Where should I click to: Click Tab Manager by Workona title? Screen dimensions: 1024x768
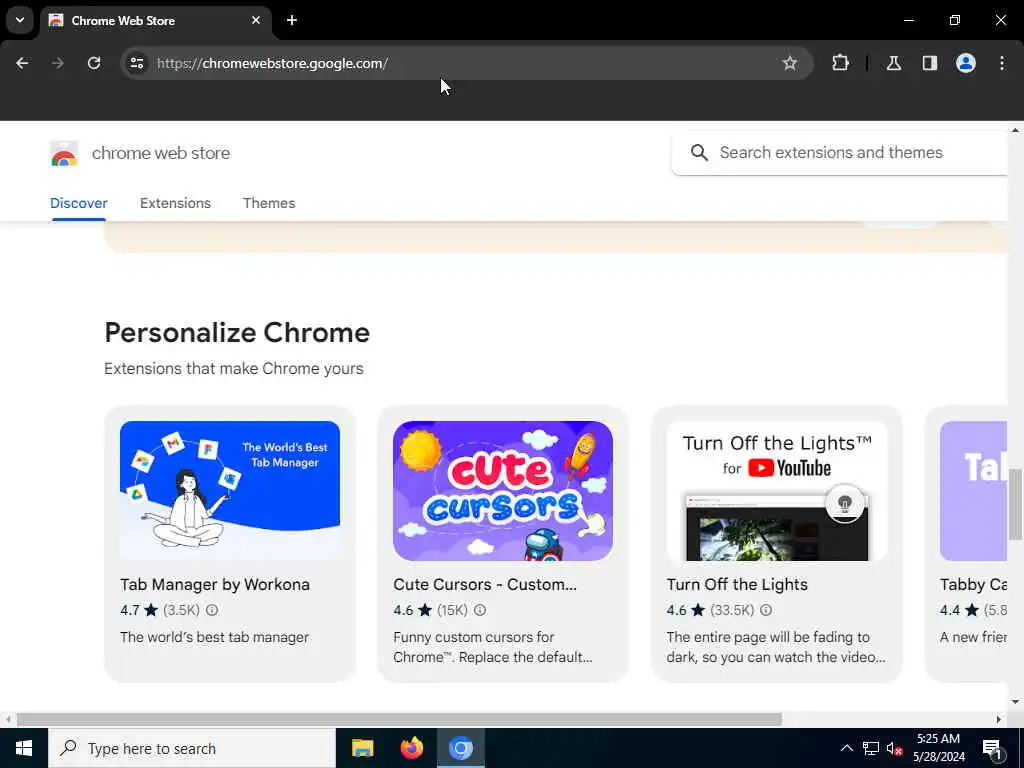click(215, 584)
